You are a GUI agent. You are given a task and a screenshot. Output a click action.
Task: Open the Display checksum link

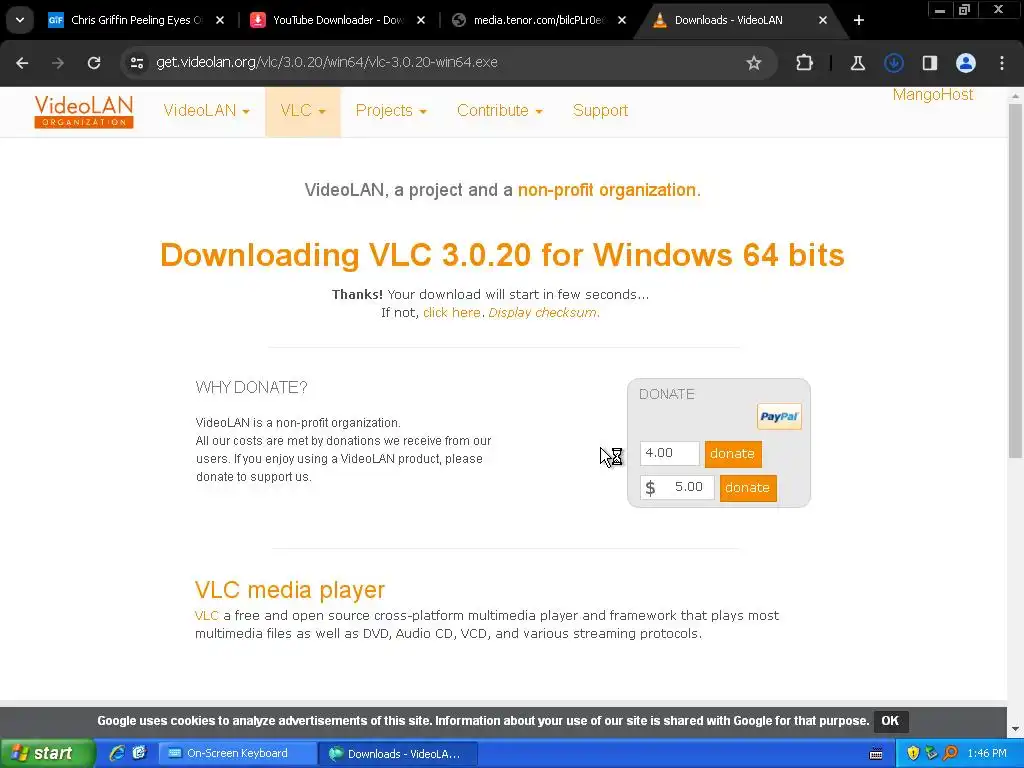pyautogui.click(x=543, y=313)
